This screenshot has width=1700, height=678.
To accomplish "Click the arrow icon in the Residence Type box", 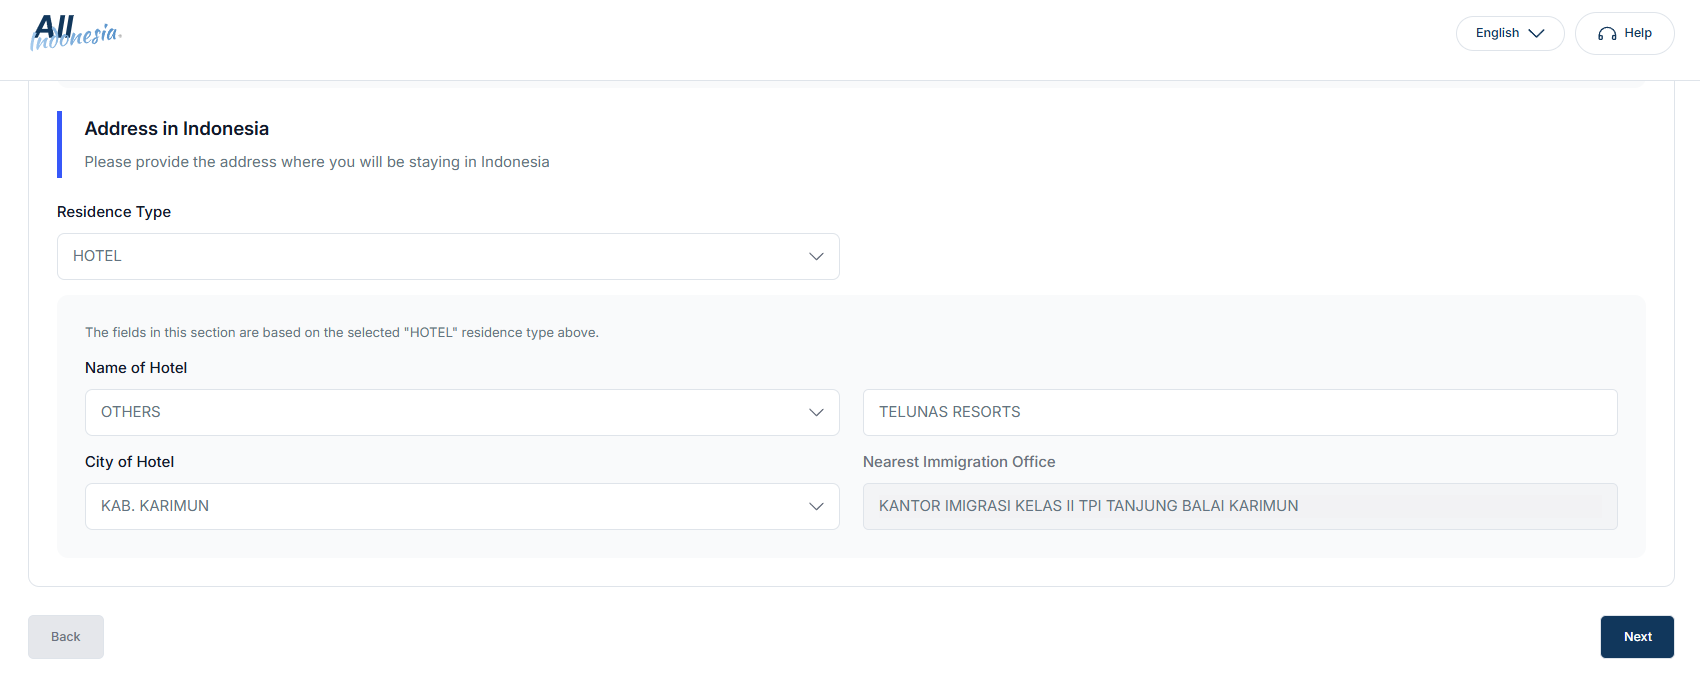I will coord(816,257).
